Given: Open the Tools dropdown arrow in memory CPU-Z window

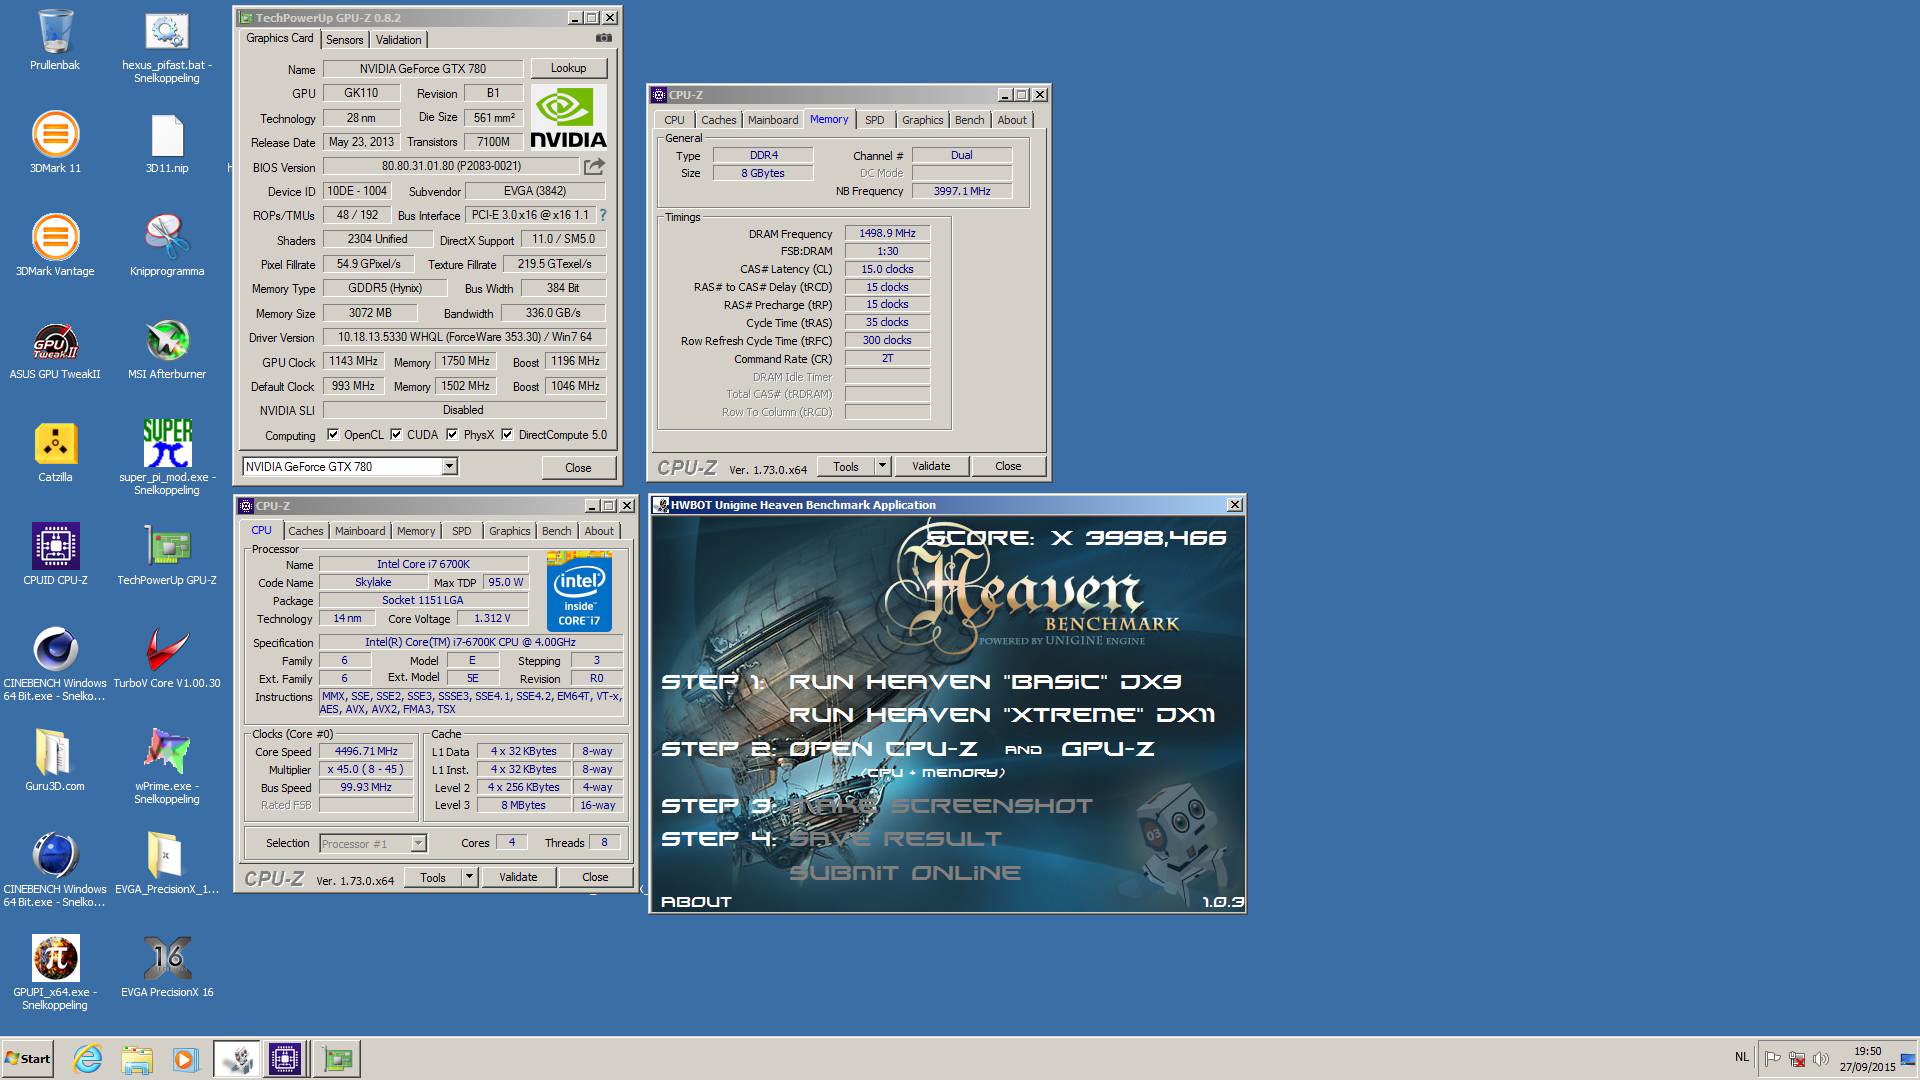Looking at the screenshot, I should coord(882,466).
